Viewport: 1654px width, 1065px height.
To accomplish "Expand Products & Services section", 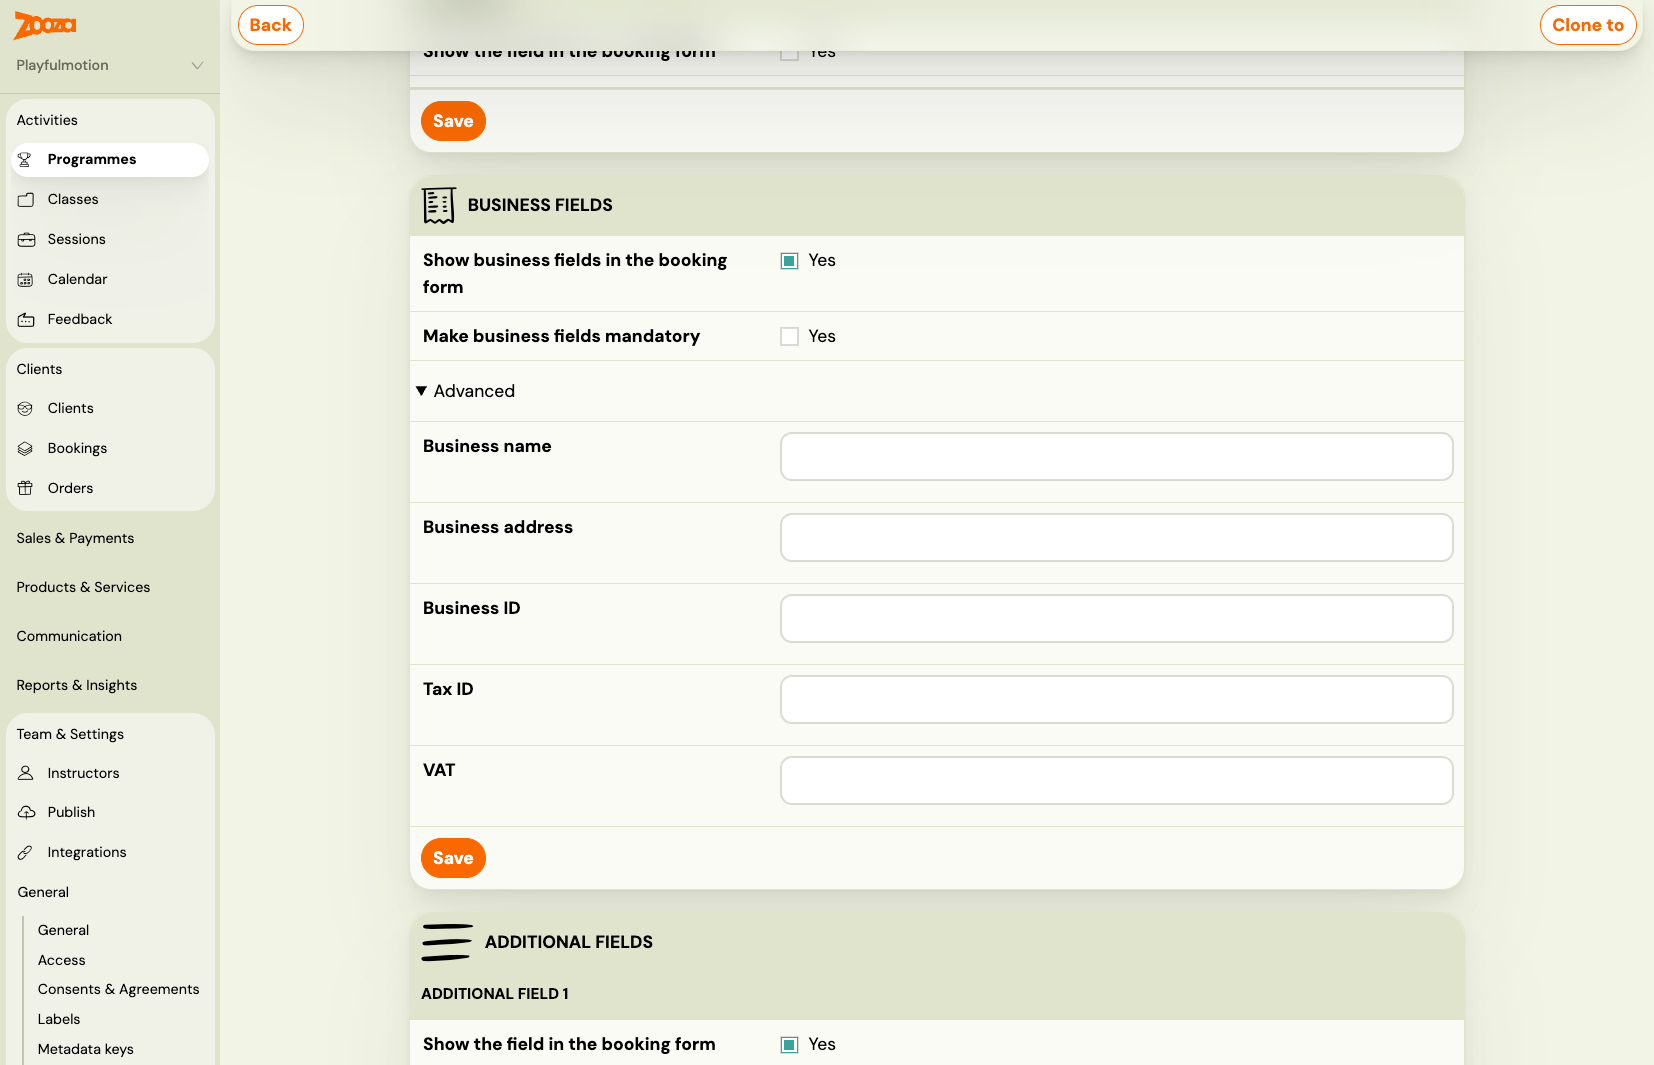I will [x=83, y=587].
